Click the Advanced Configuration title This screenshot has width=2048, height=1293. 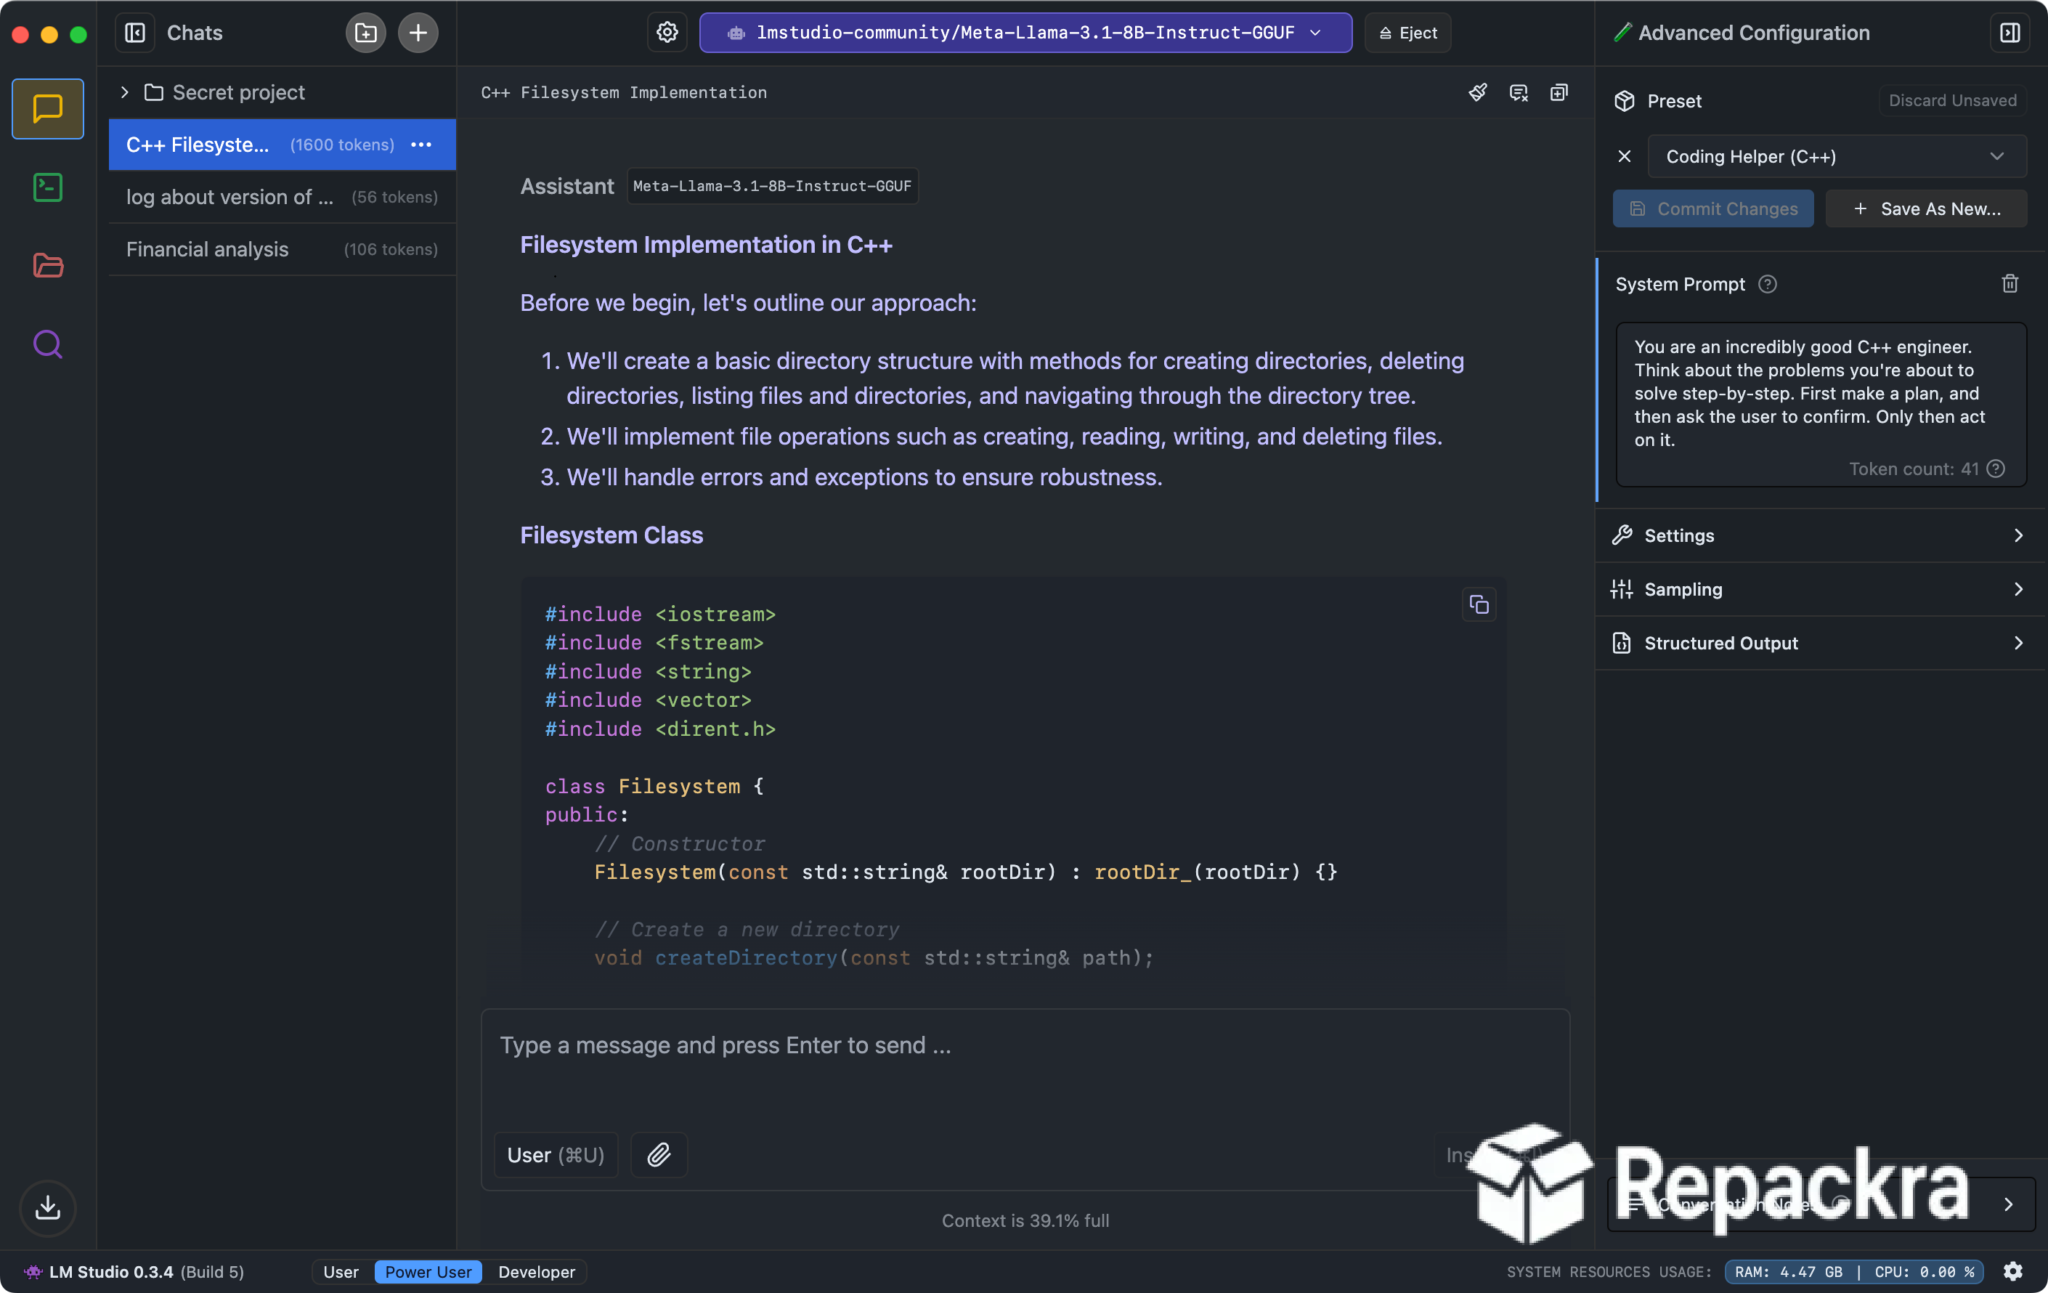click(x=1753, y=33)
